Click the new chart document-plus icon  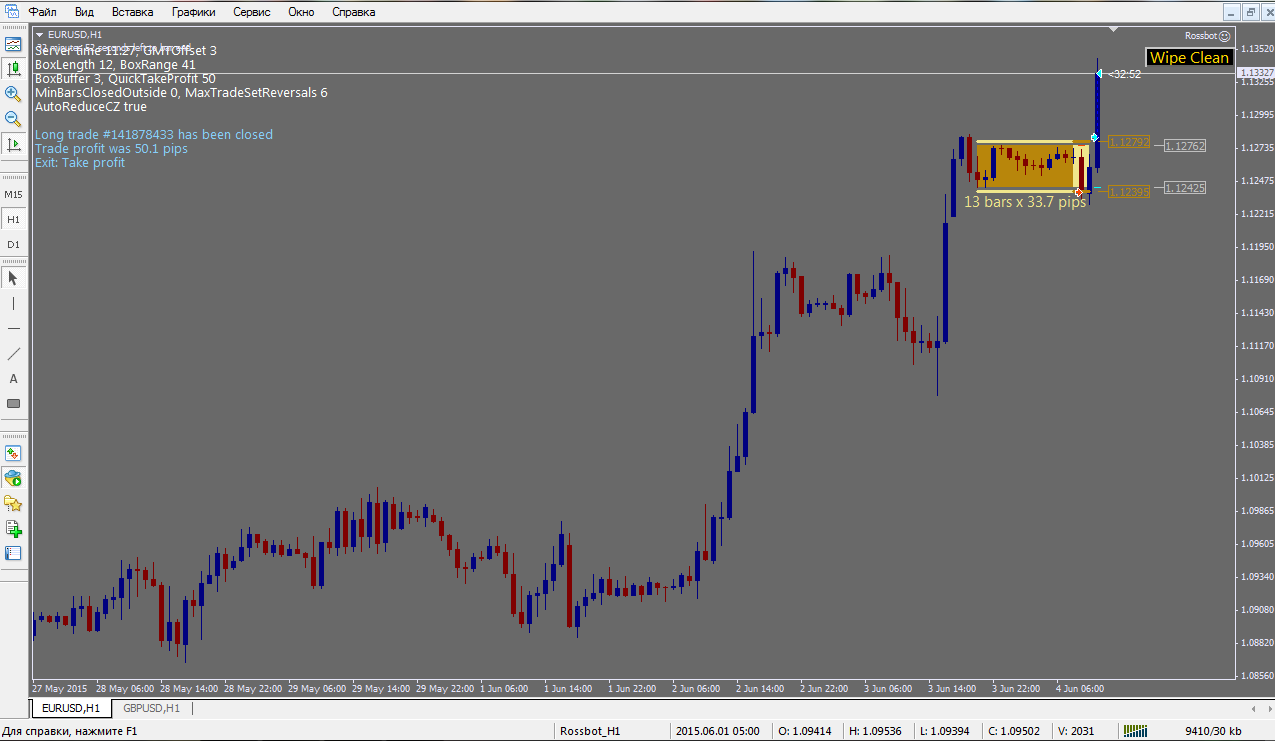(13, 528)
